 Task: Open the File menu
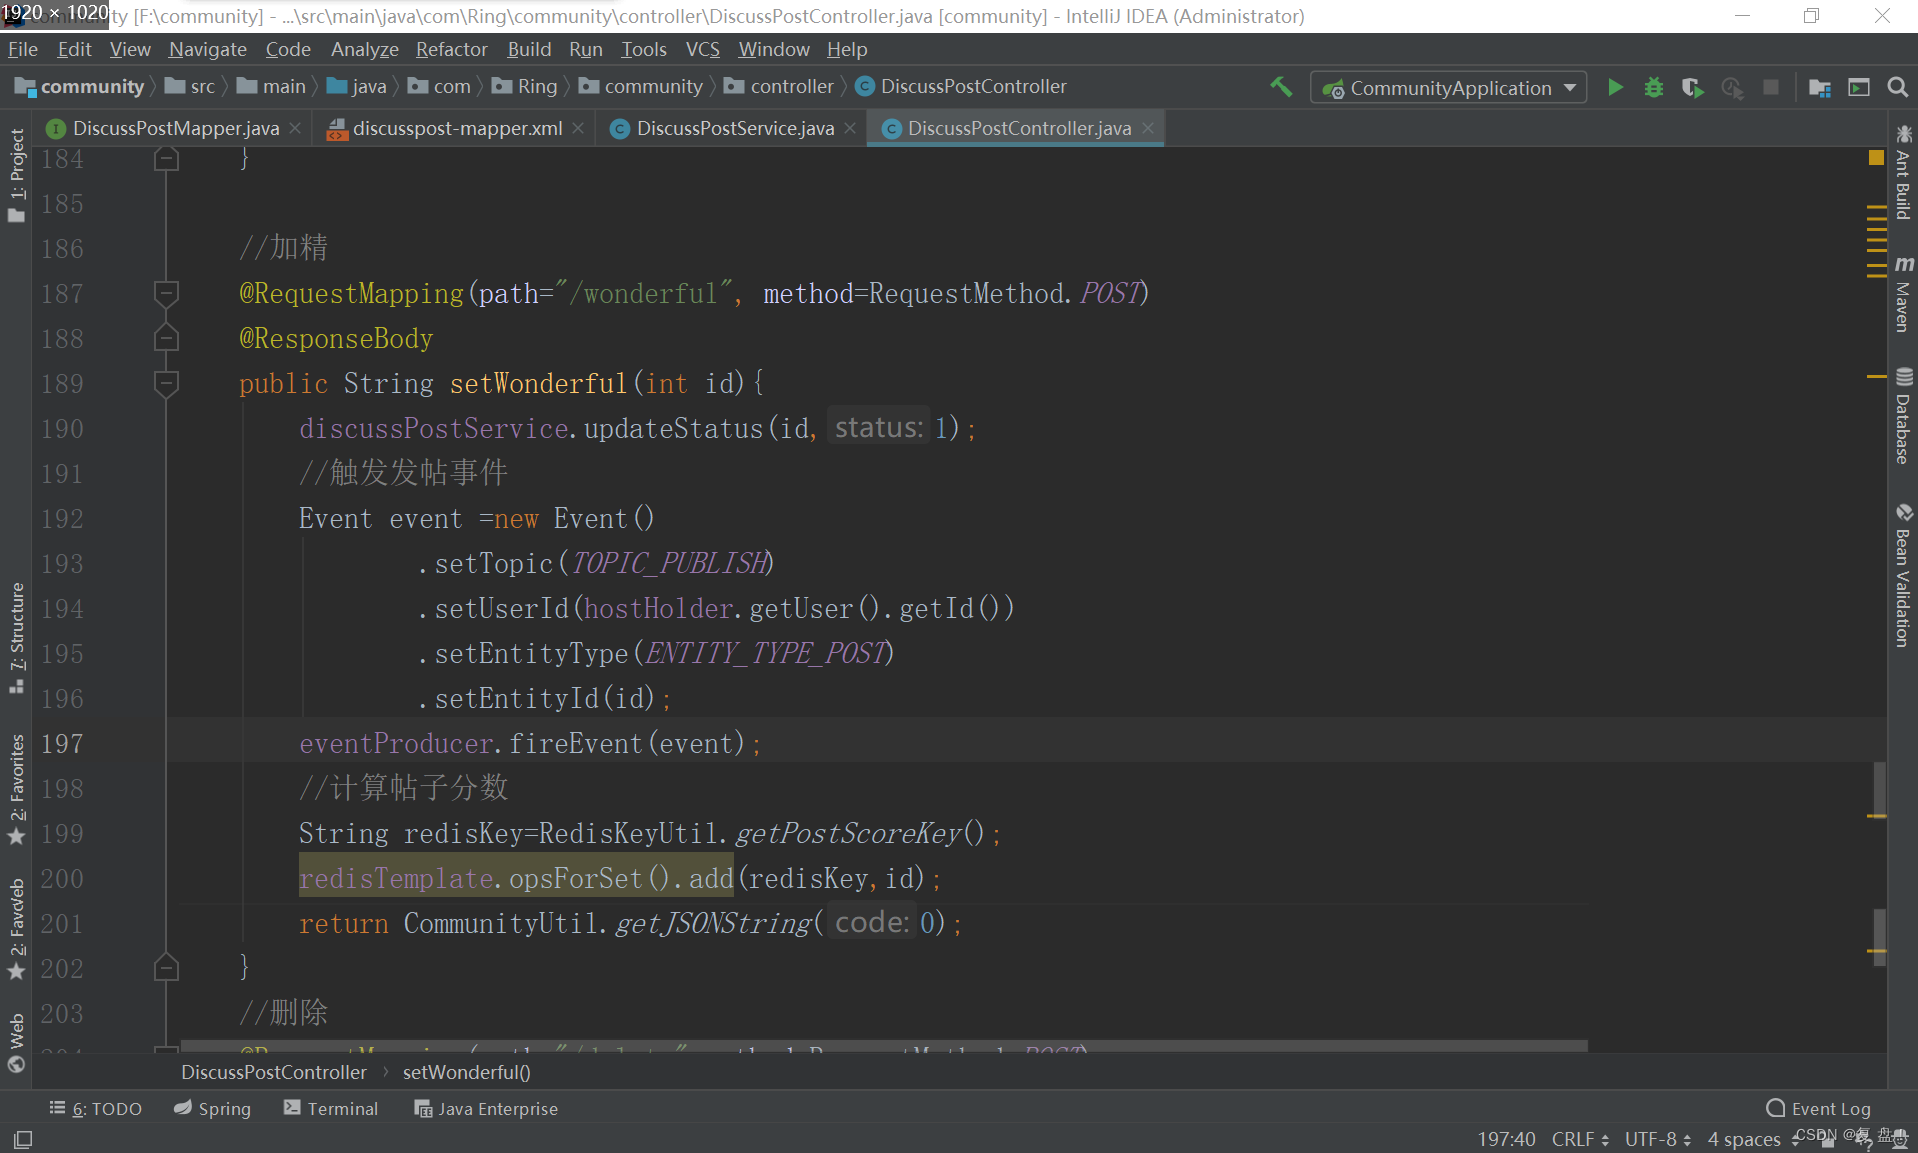coord(22,49)
